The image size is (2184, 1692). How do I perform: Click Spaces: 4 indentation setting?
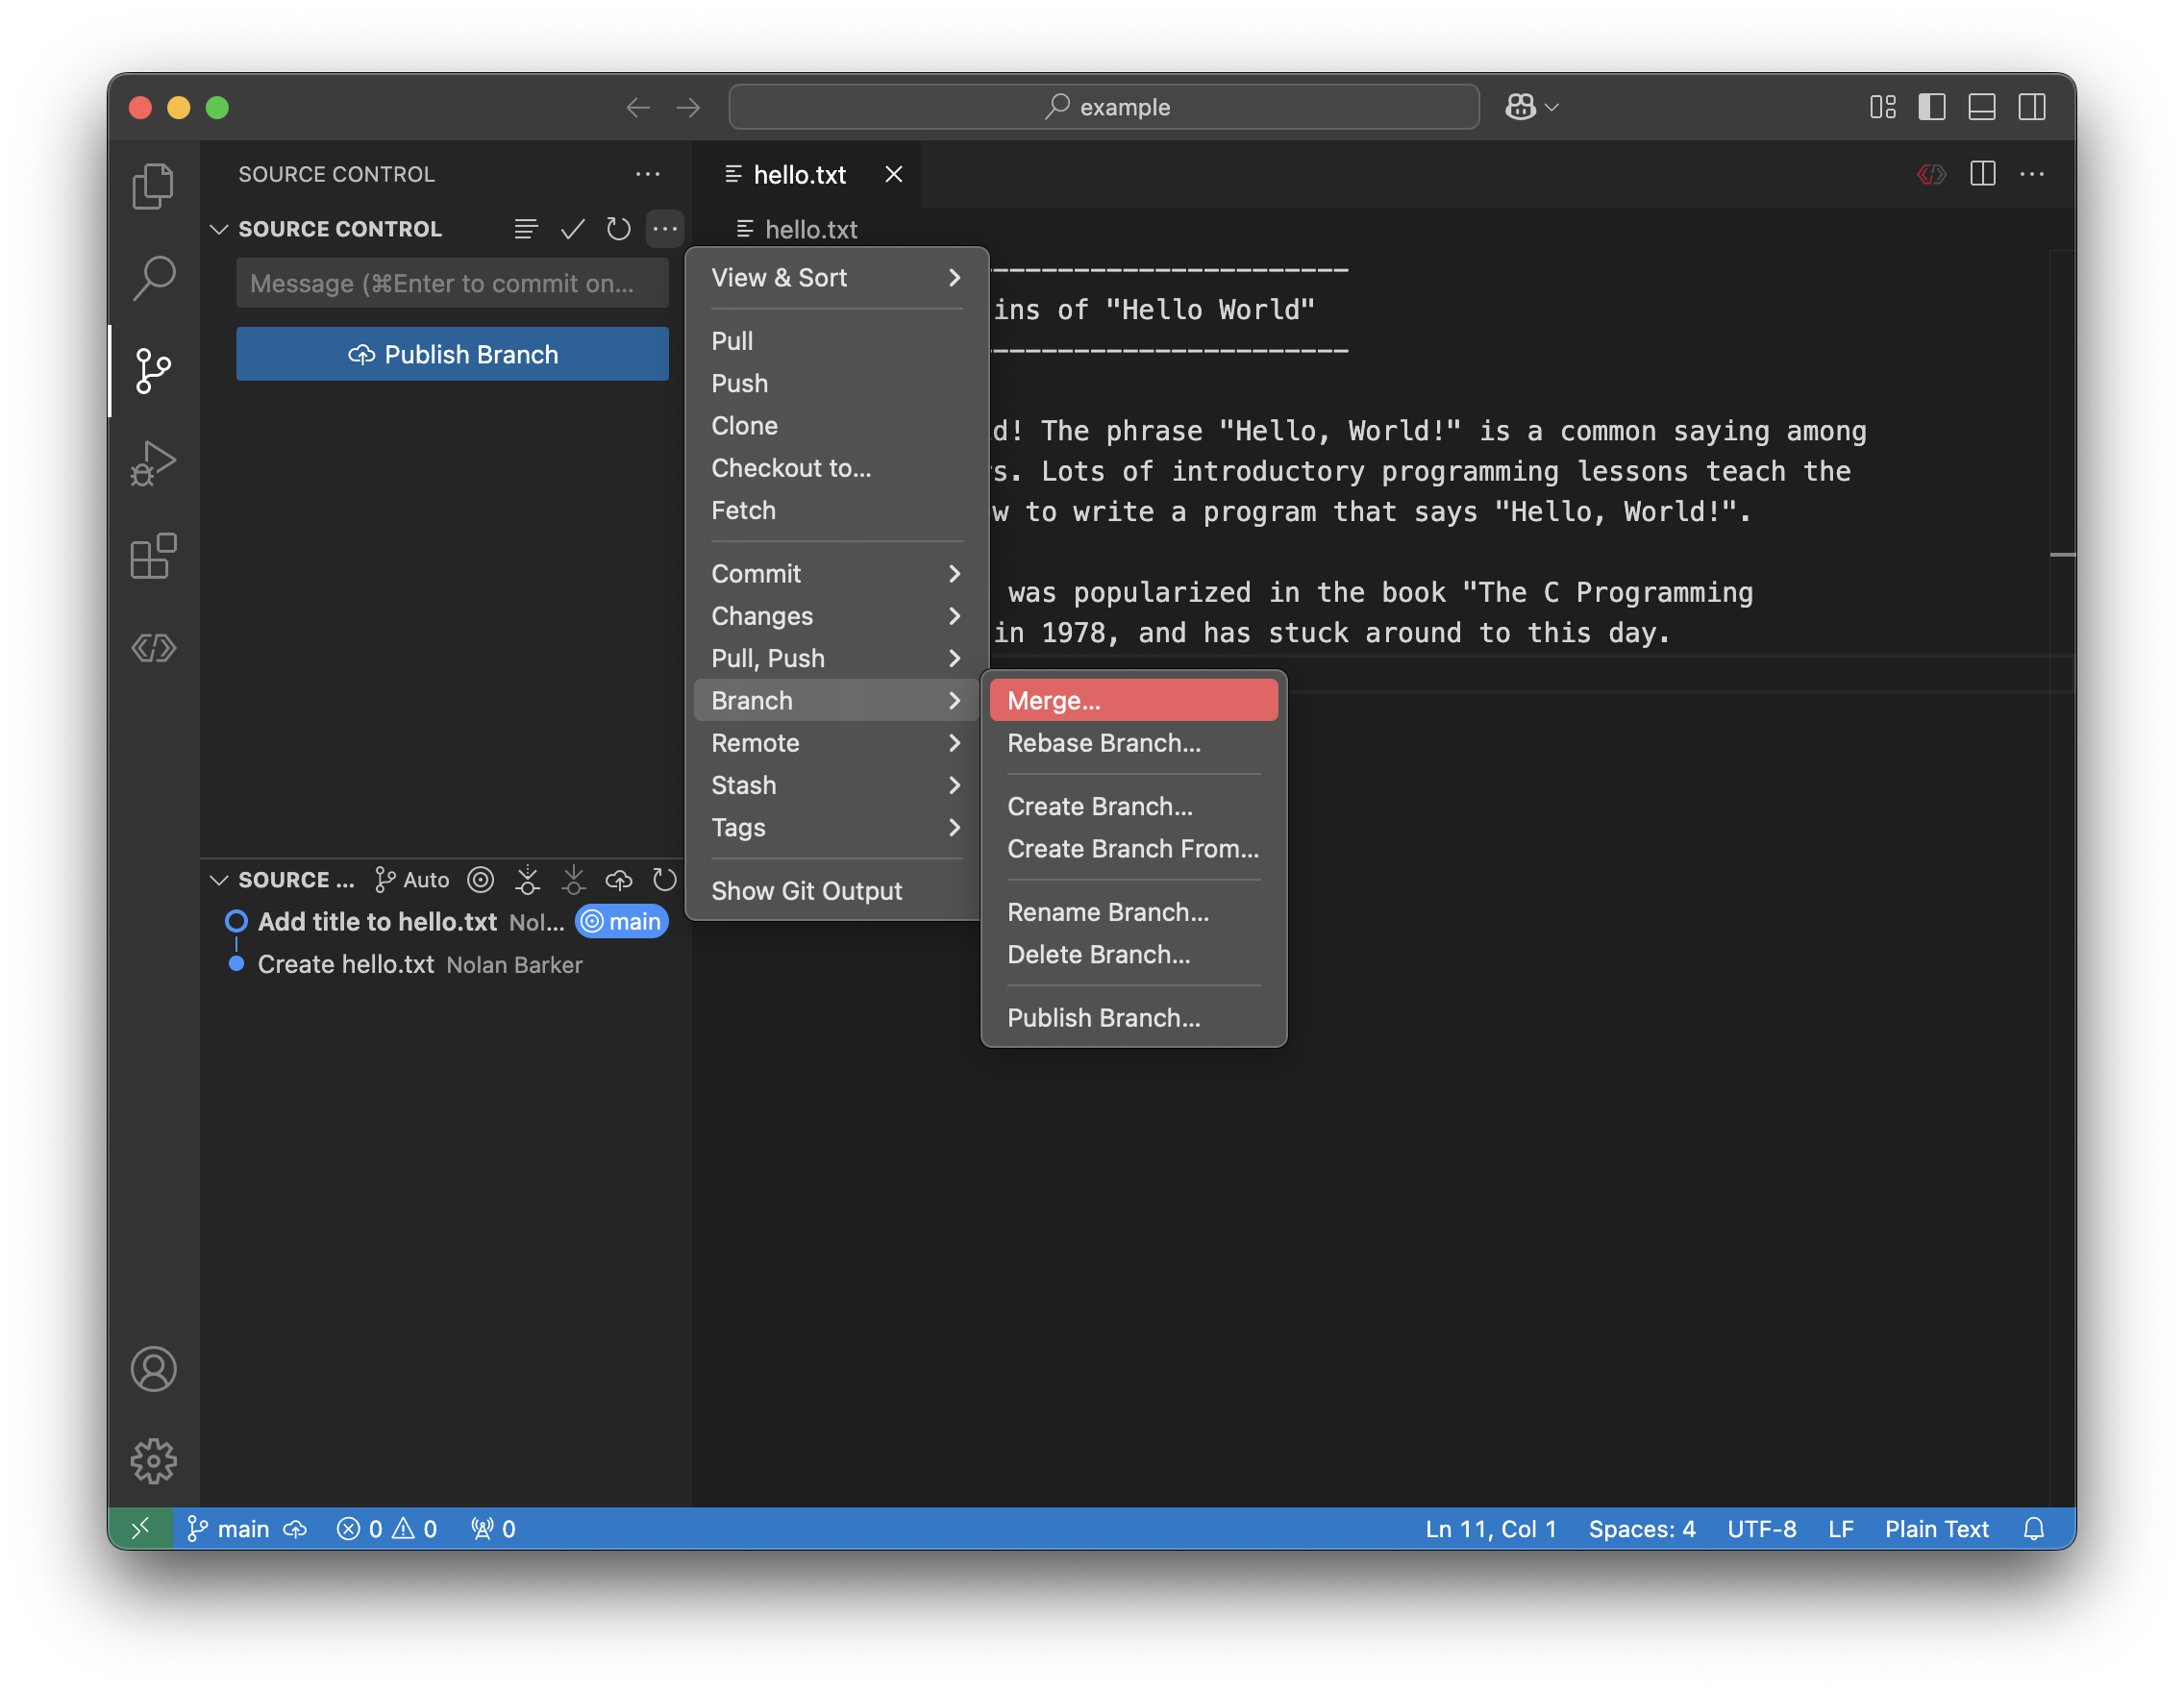click(x=1641, y=1528)
